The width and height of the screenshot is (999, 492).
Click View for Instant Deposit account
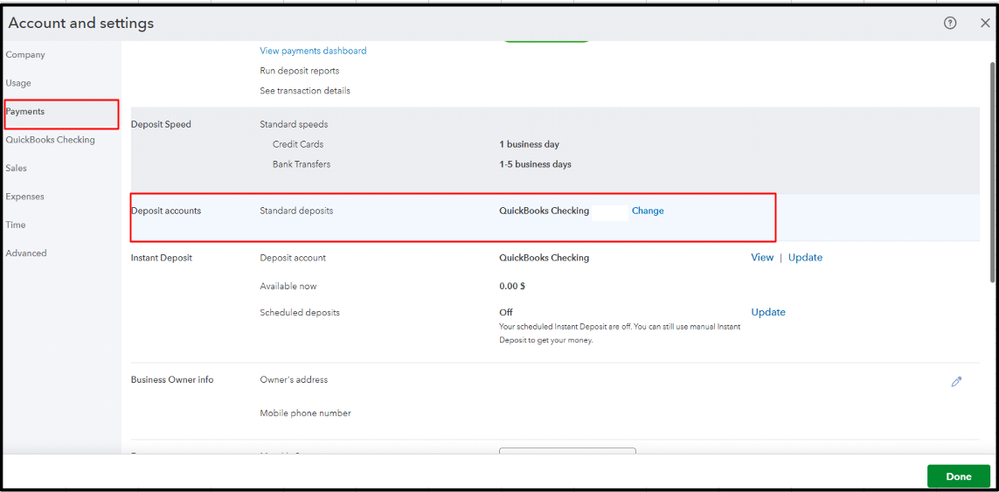762,257
